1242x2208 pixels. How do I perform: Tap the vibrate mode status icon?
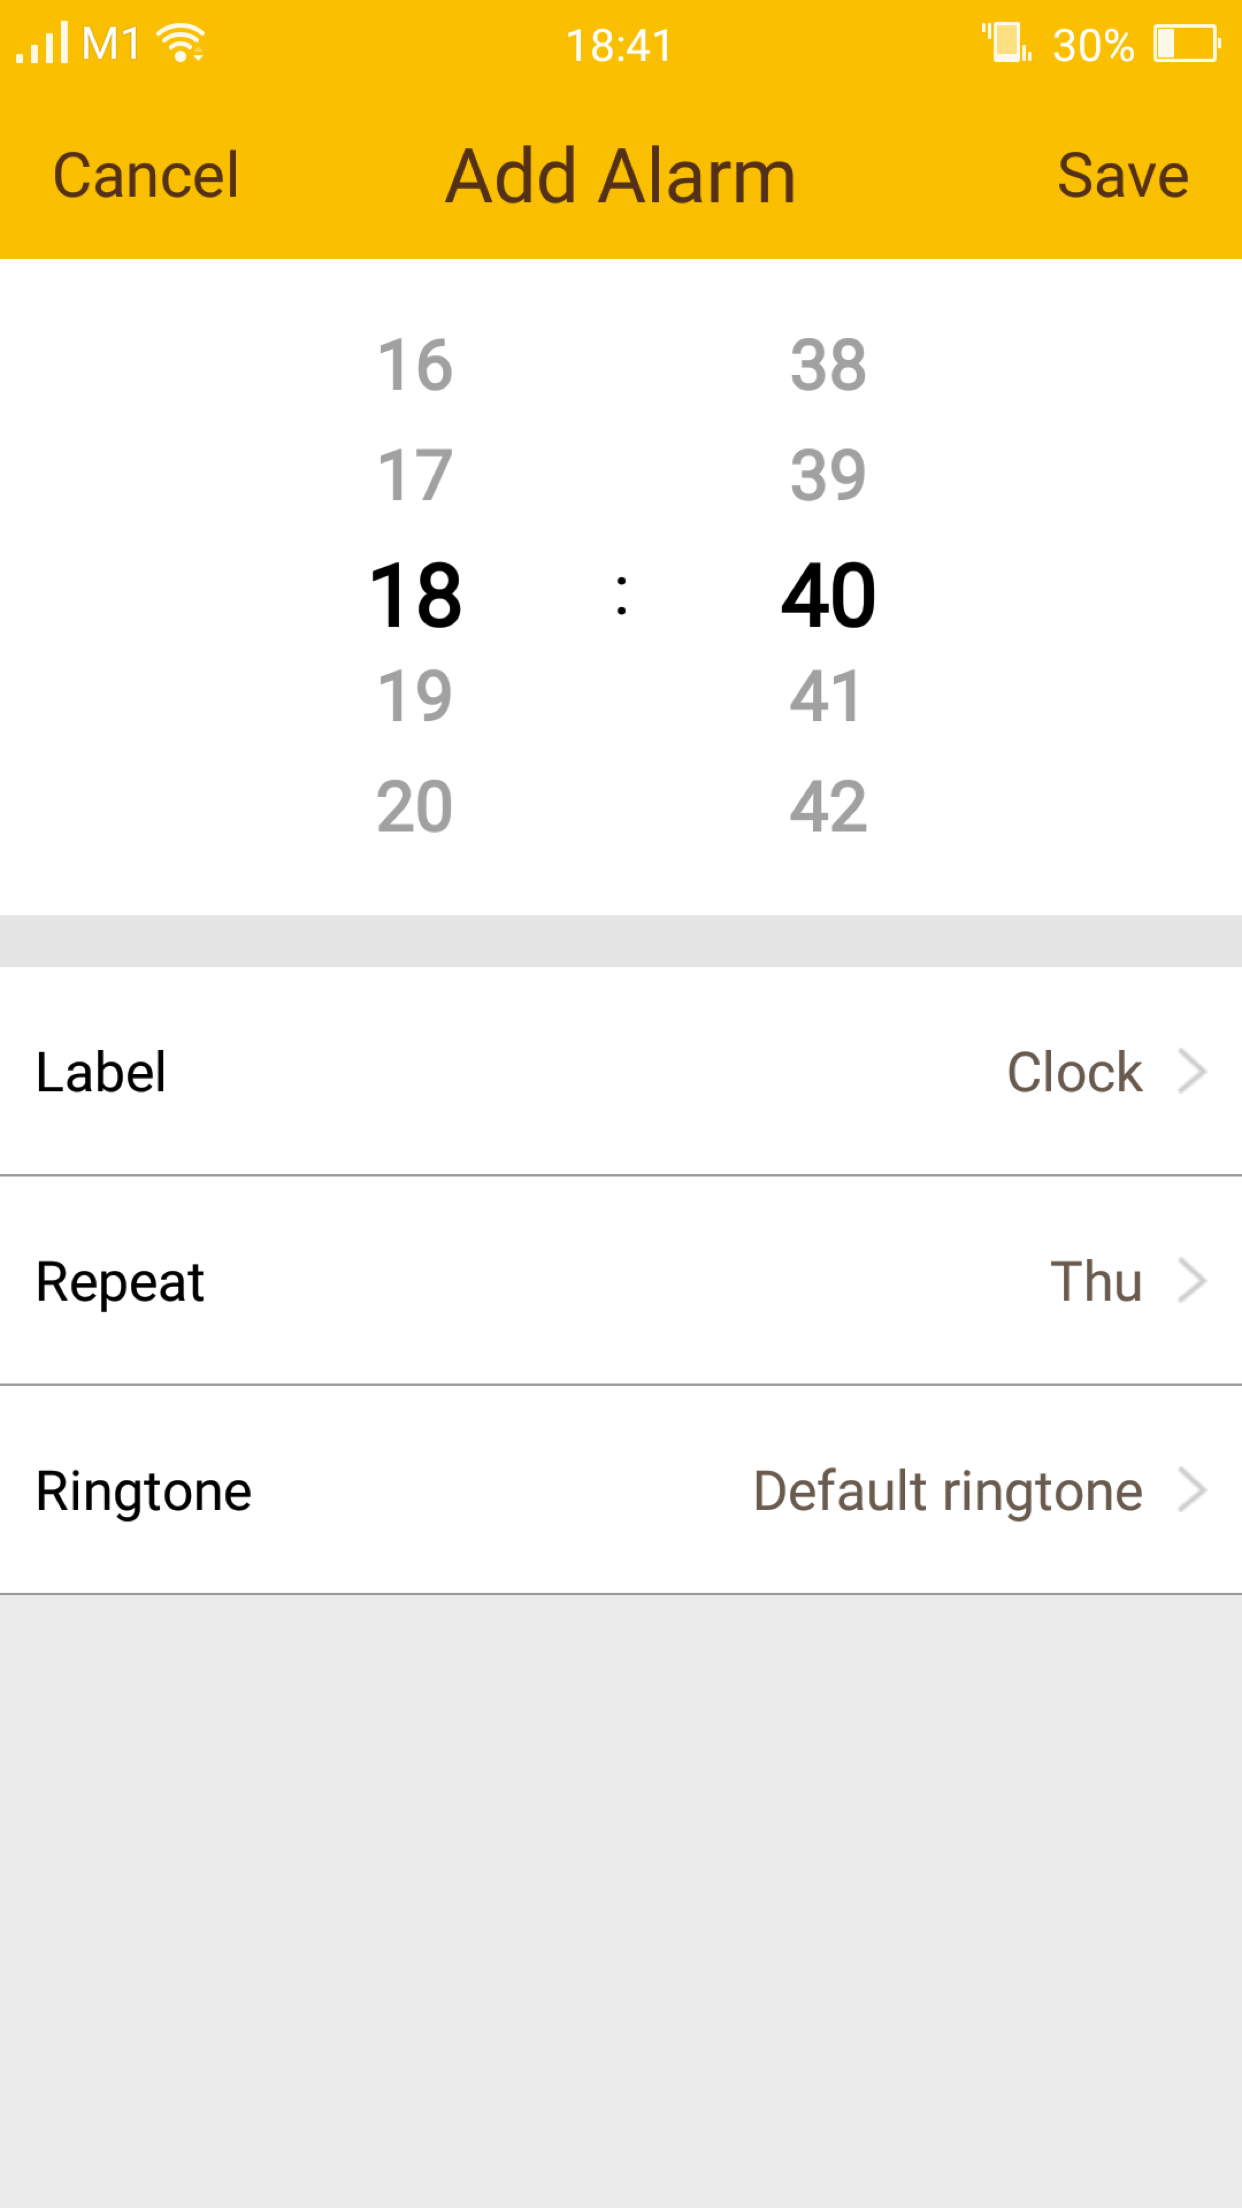[1006, 43]
